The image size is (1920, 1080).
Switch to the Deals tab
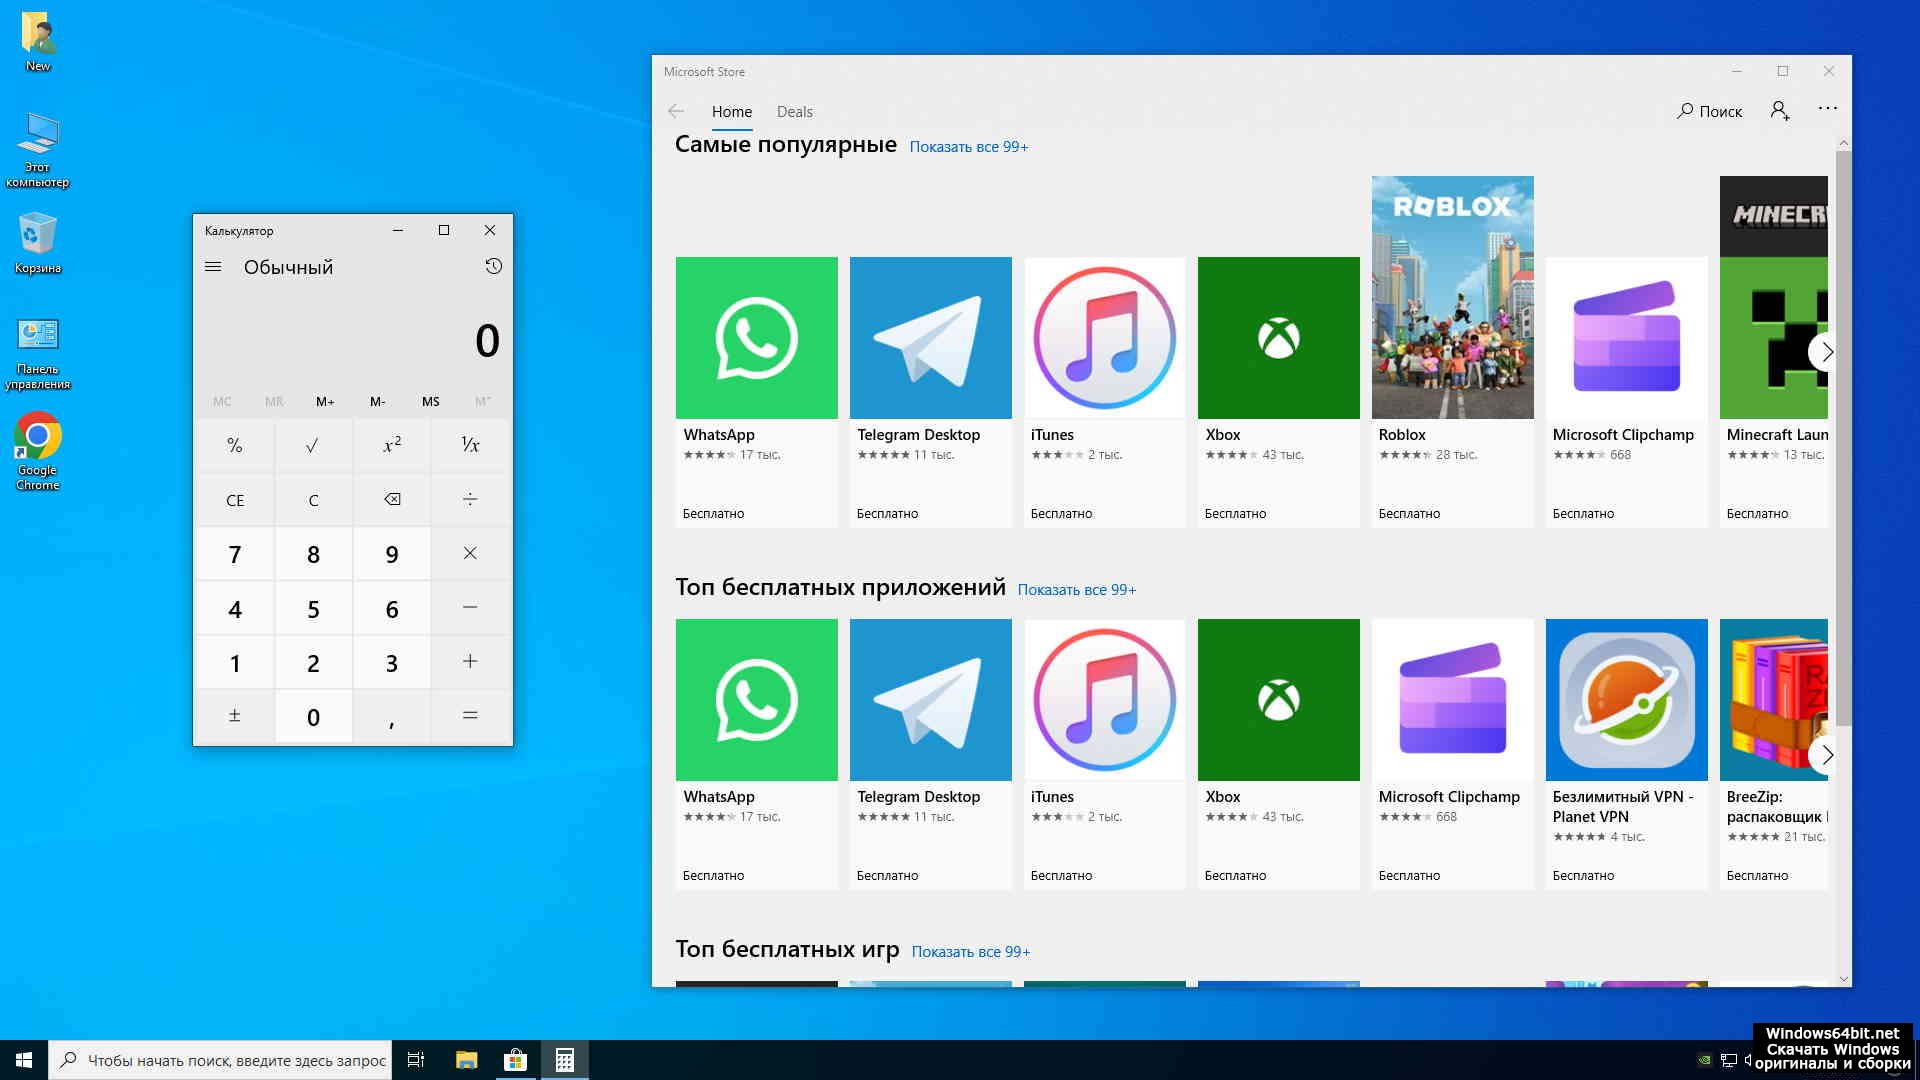[794, 112]
